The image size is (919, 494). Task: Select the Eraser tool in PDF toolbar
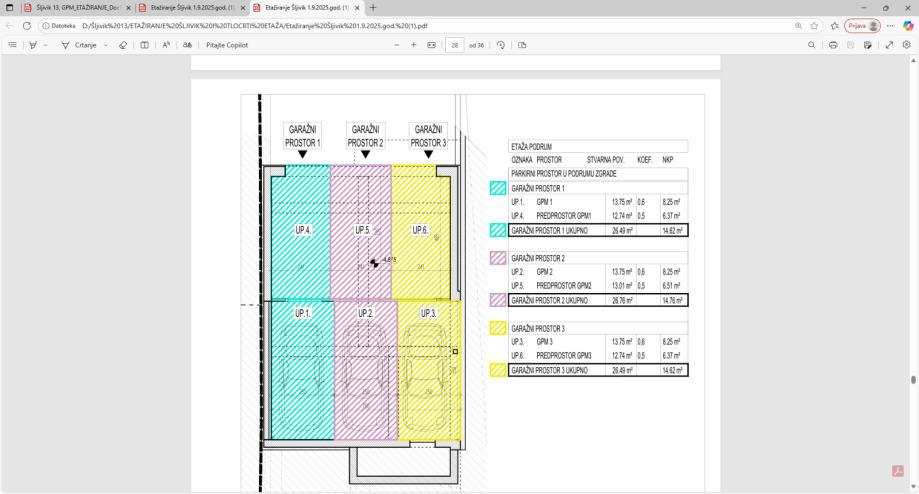pyautogui.click(x=122, y=45)
